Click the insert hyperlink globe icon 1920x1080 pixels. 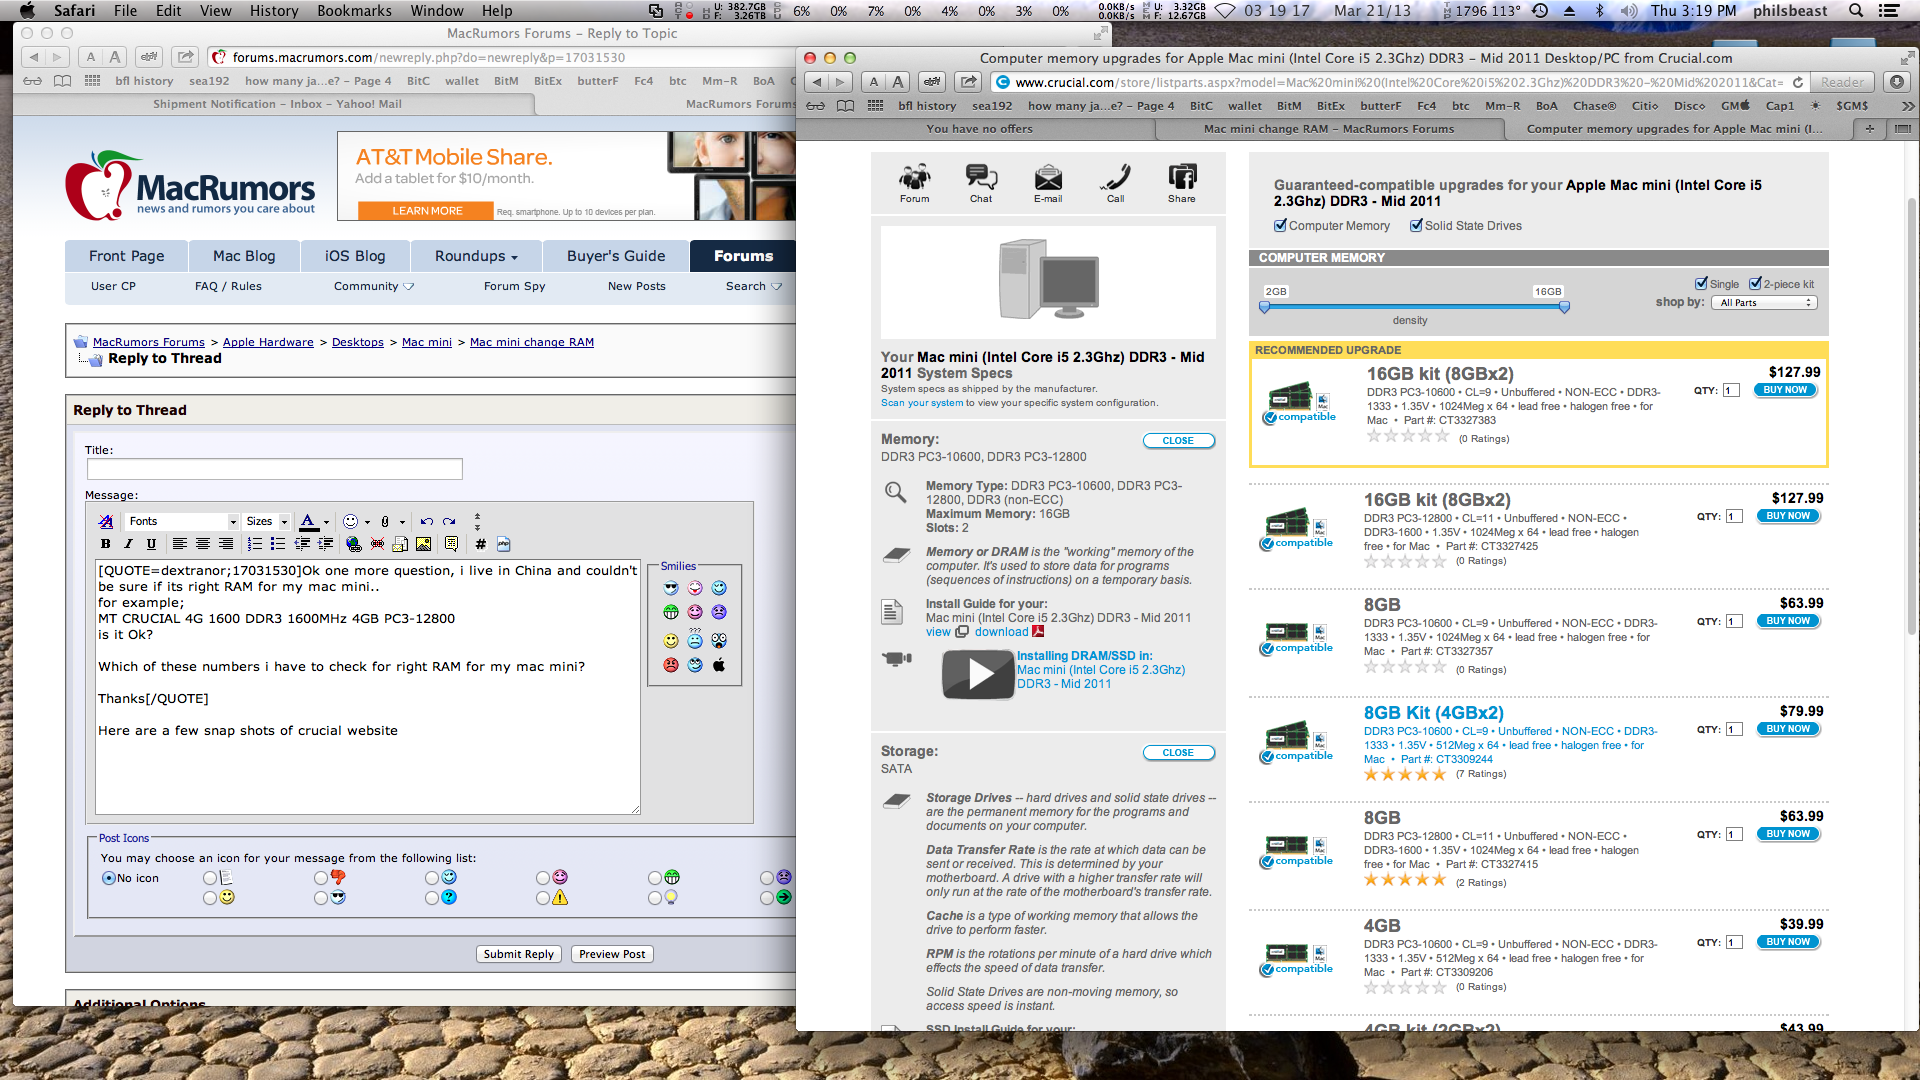(x=353, y=544)
